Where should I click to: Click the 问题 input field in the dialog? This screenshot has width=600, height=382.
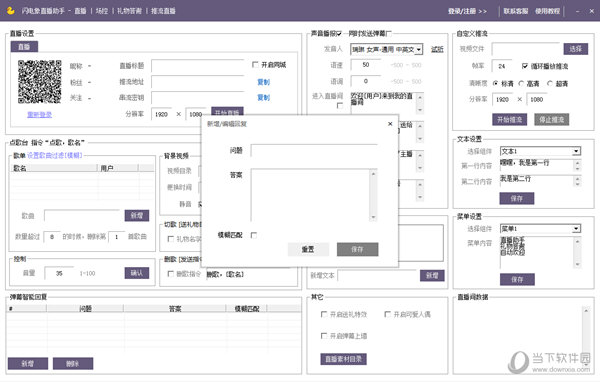click(314, 150)
